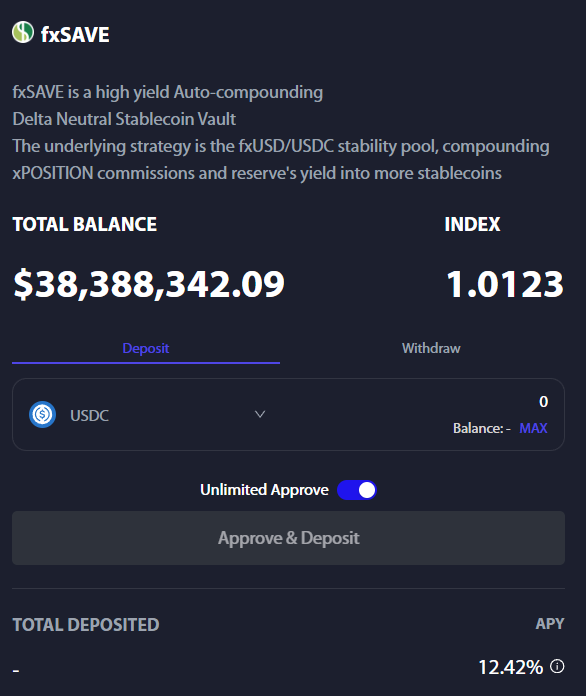This screenshot has height=696, width=586.
Task: Click the USDC coin icon
Action: (x=42, y=415)
